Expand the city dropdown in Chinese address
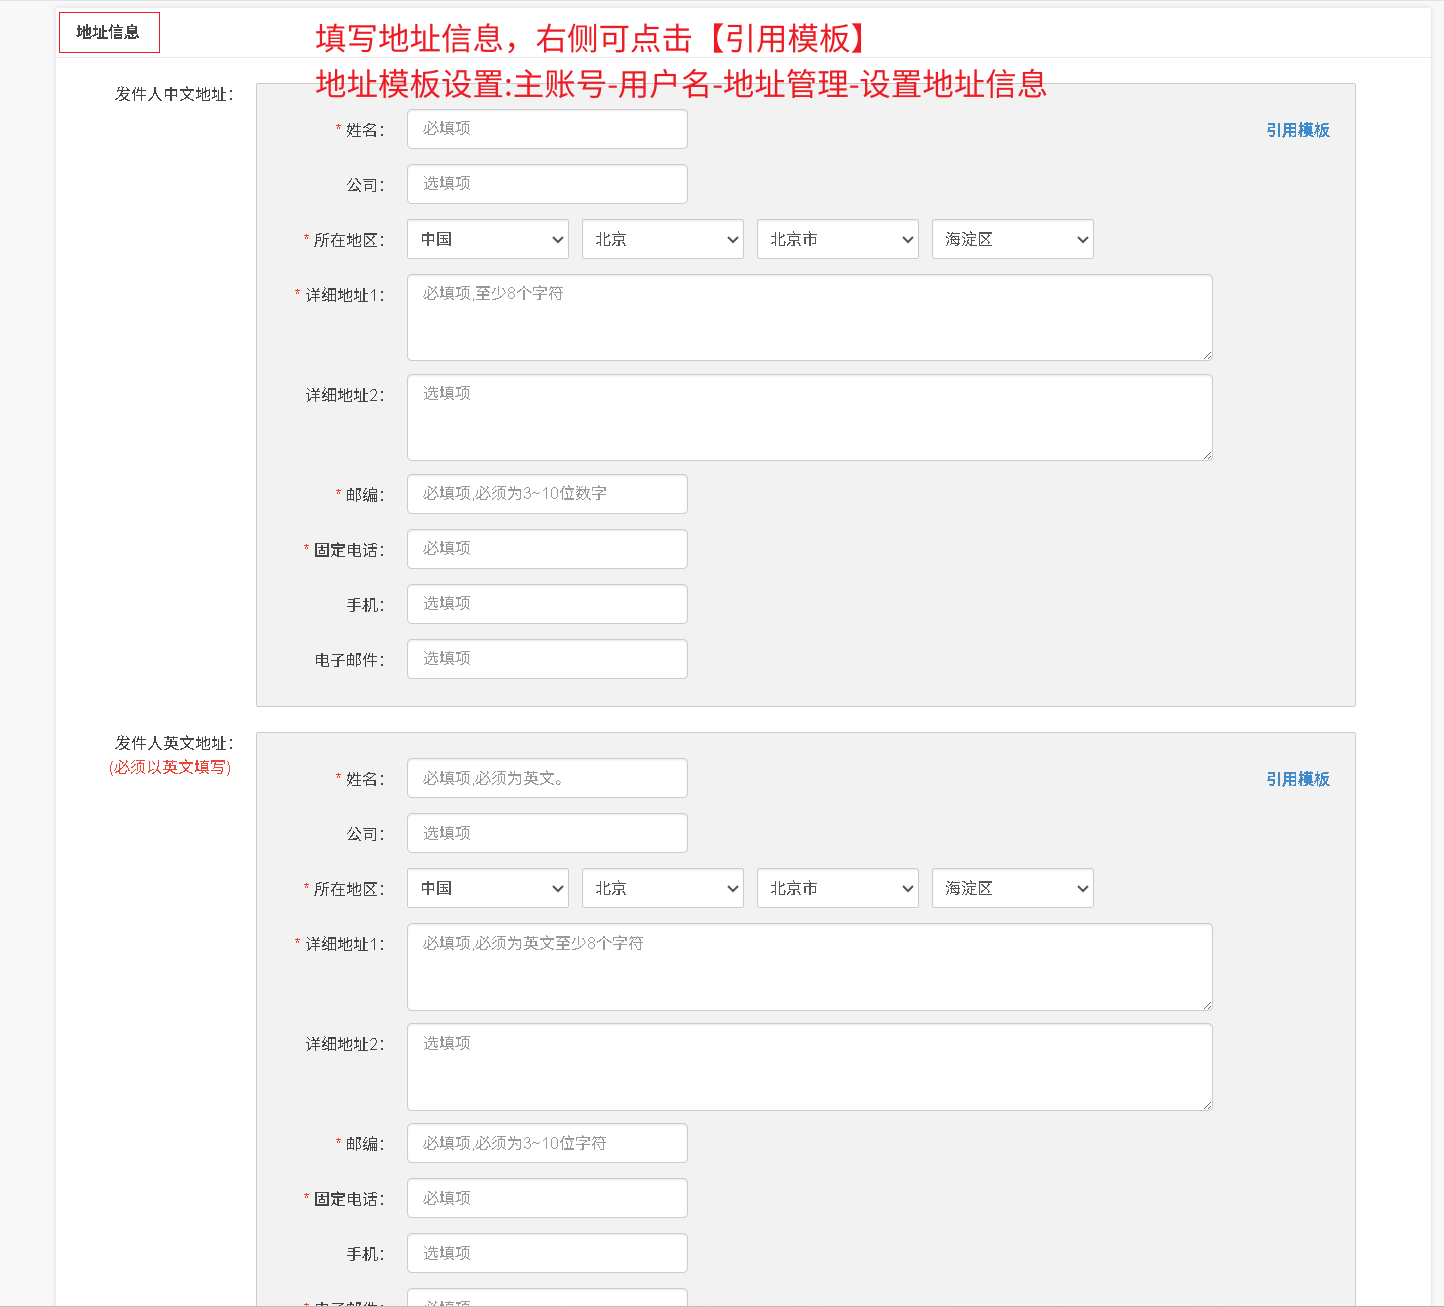 tap(837, 239)
